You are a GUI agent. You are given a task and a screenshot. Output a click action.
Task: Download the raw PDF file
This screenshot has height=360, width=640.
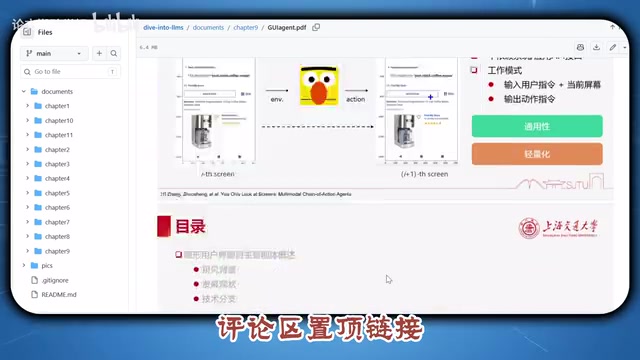point(596,47)
